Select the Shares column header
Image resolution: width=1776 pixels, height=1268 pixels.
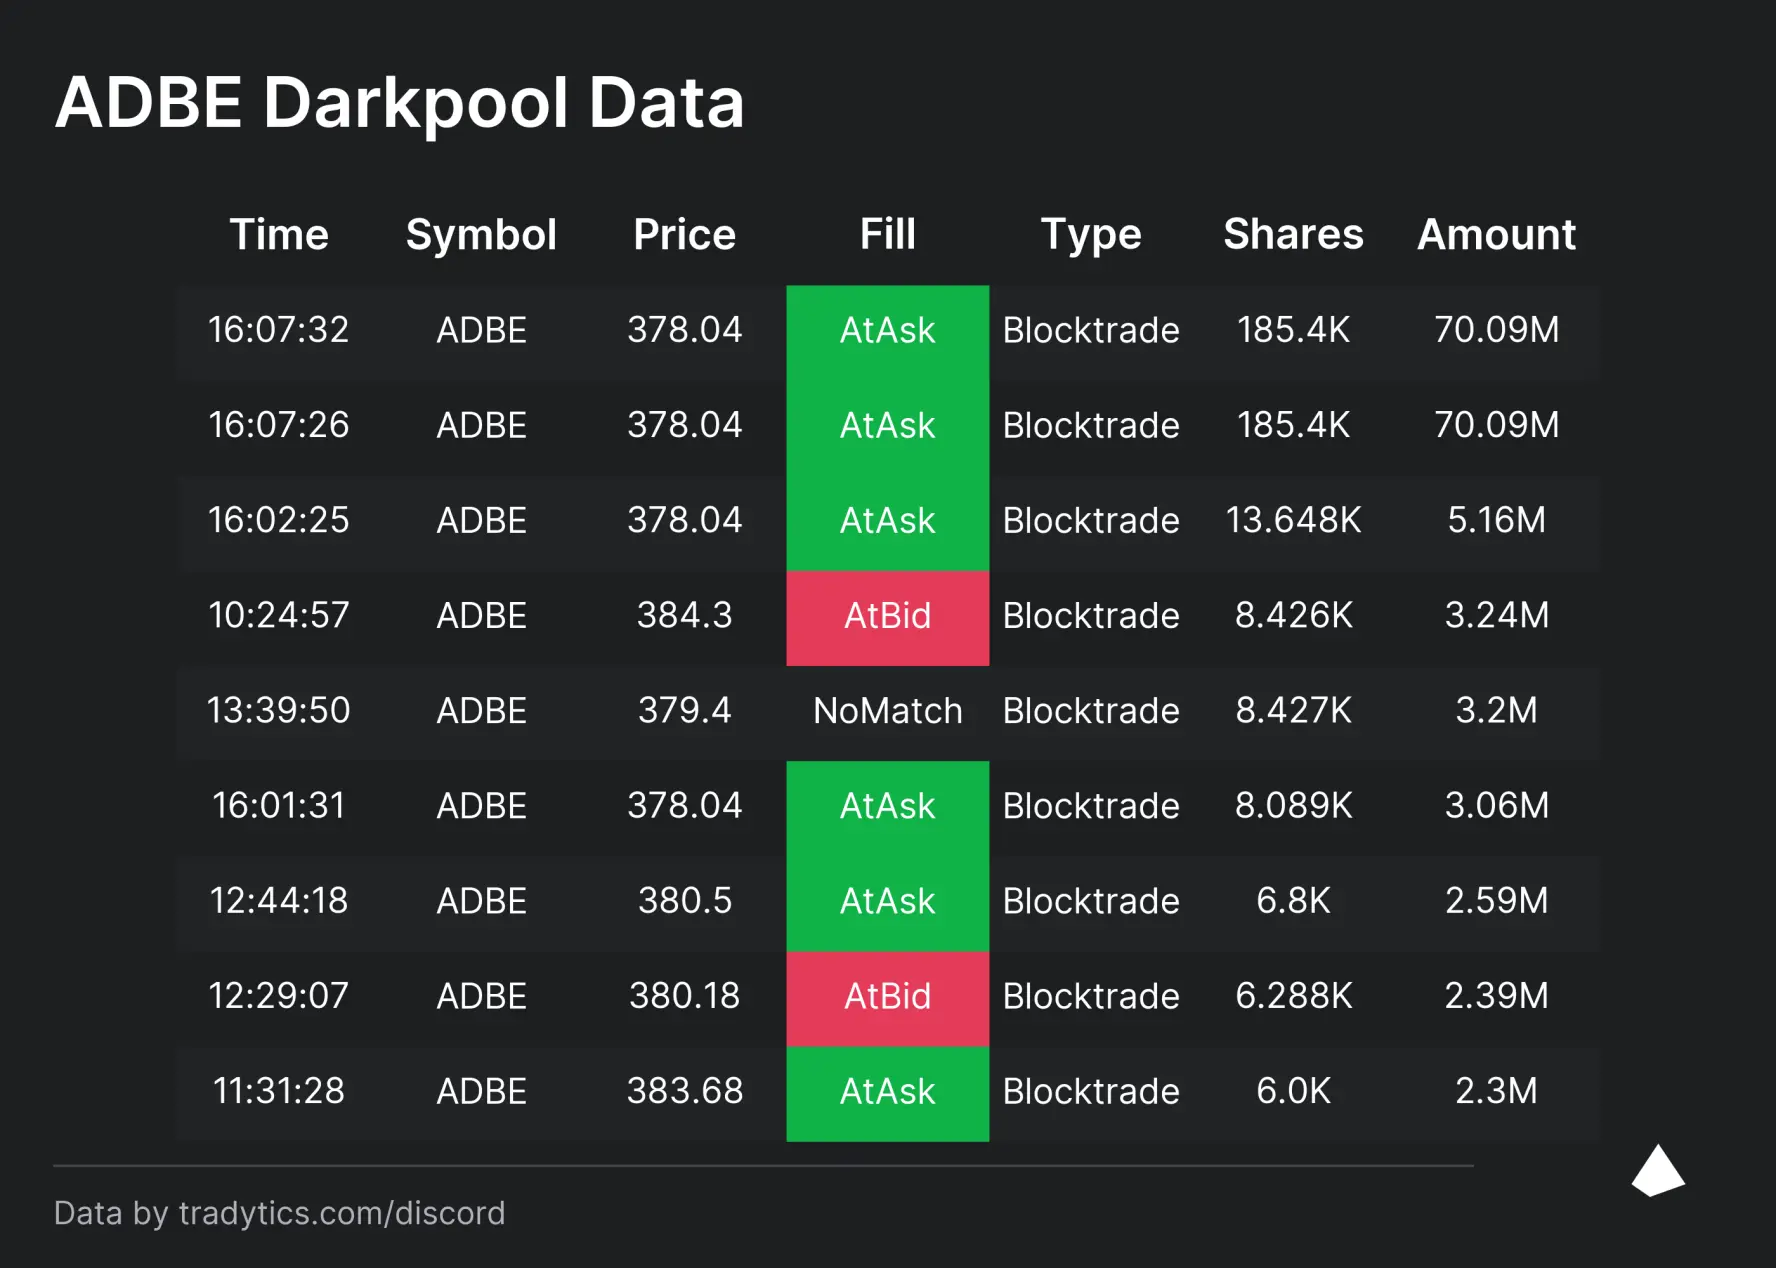pos(1293,235)
